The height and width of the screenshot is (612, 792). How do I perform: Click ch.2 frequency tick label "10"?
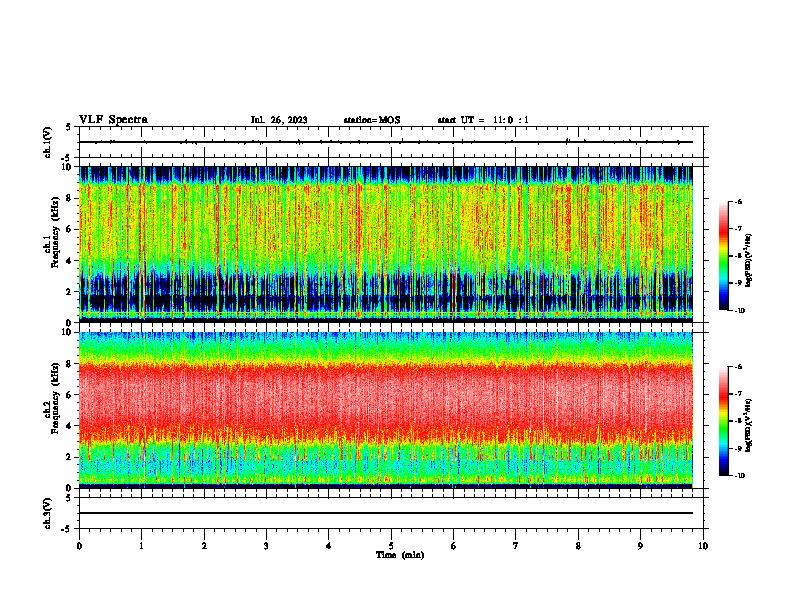(x=67, y=332)
